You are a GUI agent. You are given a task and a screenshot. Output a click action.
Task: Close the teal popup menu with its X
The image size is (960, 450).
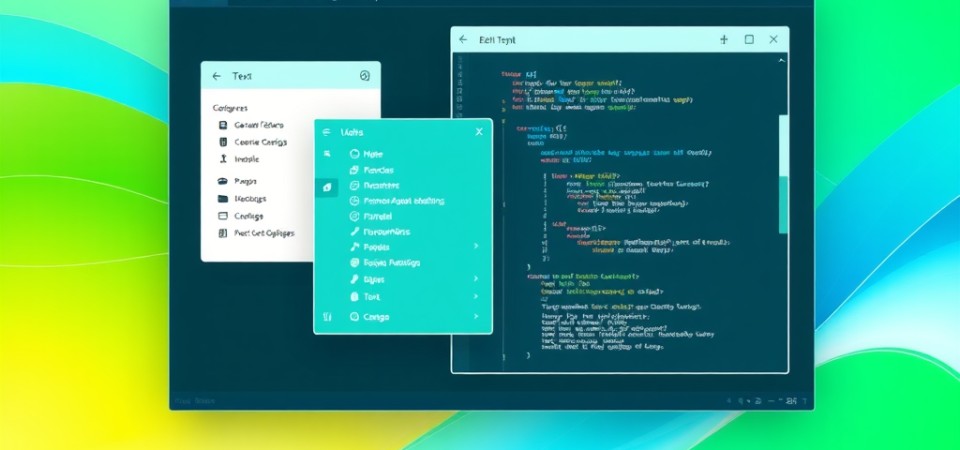(x=479, y=132)
